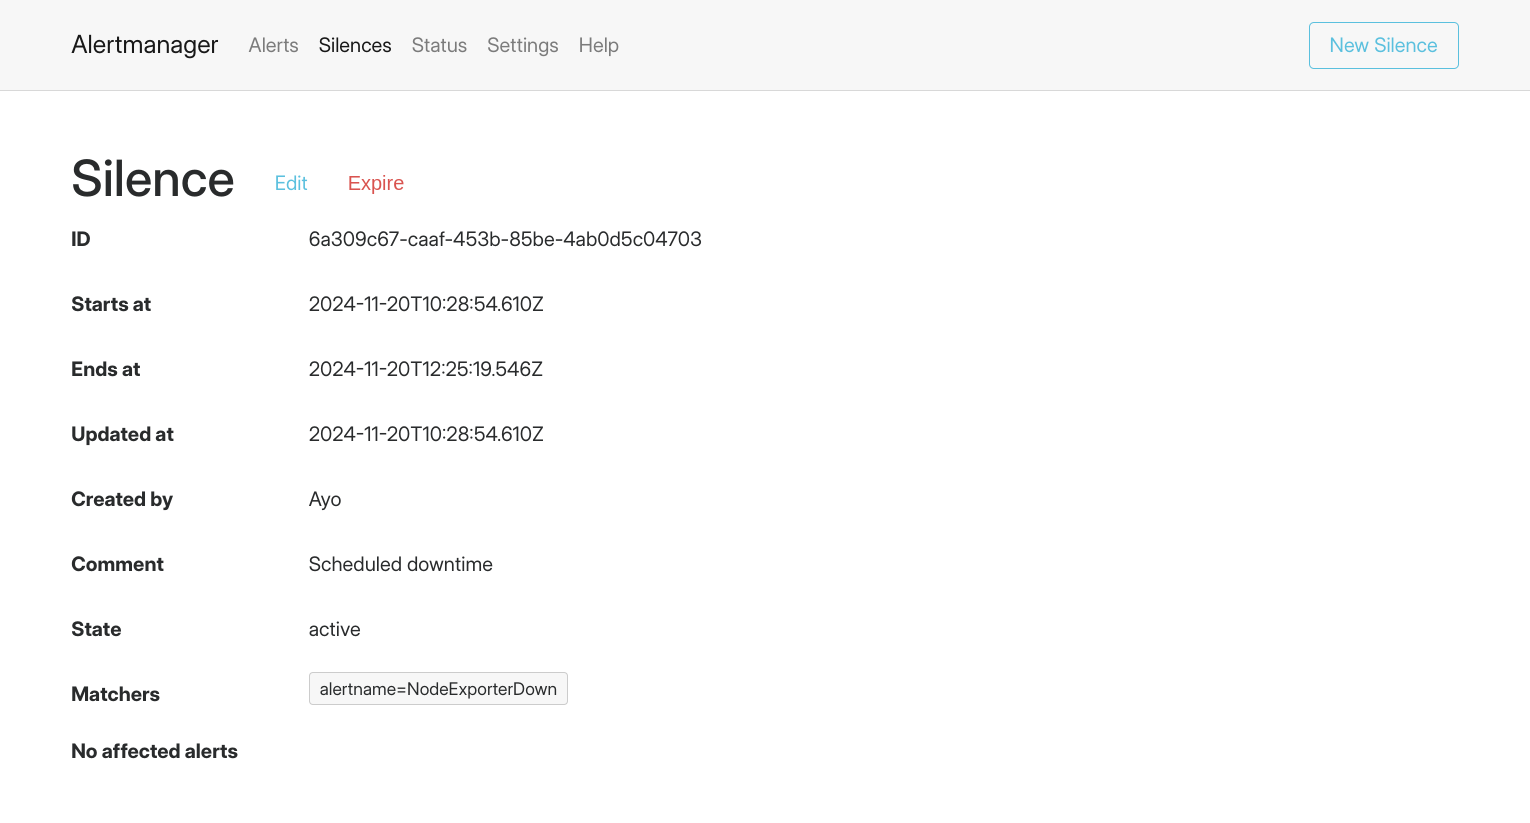
Task: Open the Settings page
Action: [x=523, y=45]
